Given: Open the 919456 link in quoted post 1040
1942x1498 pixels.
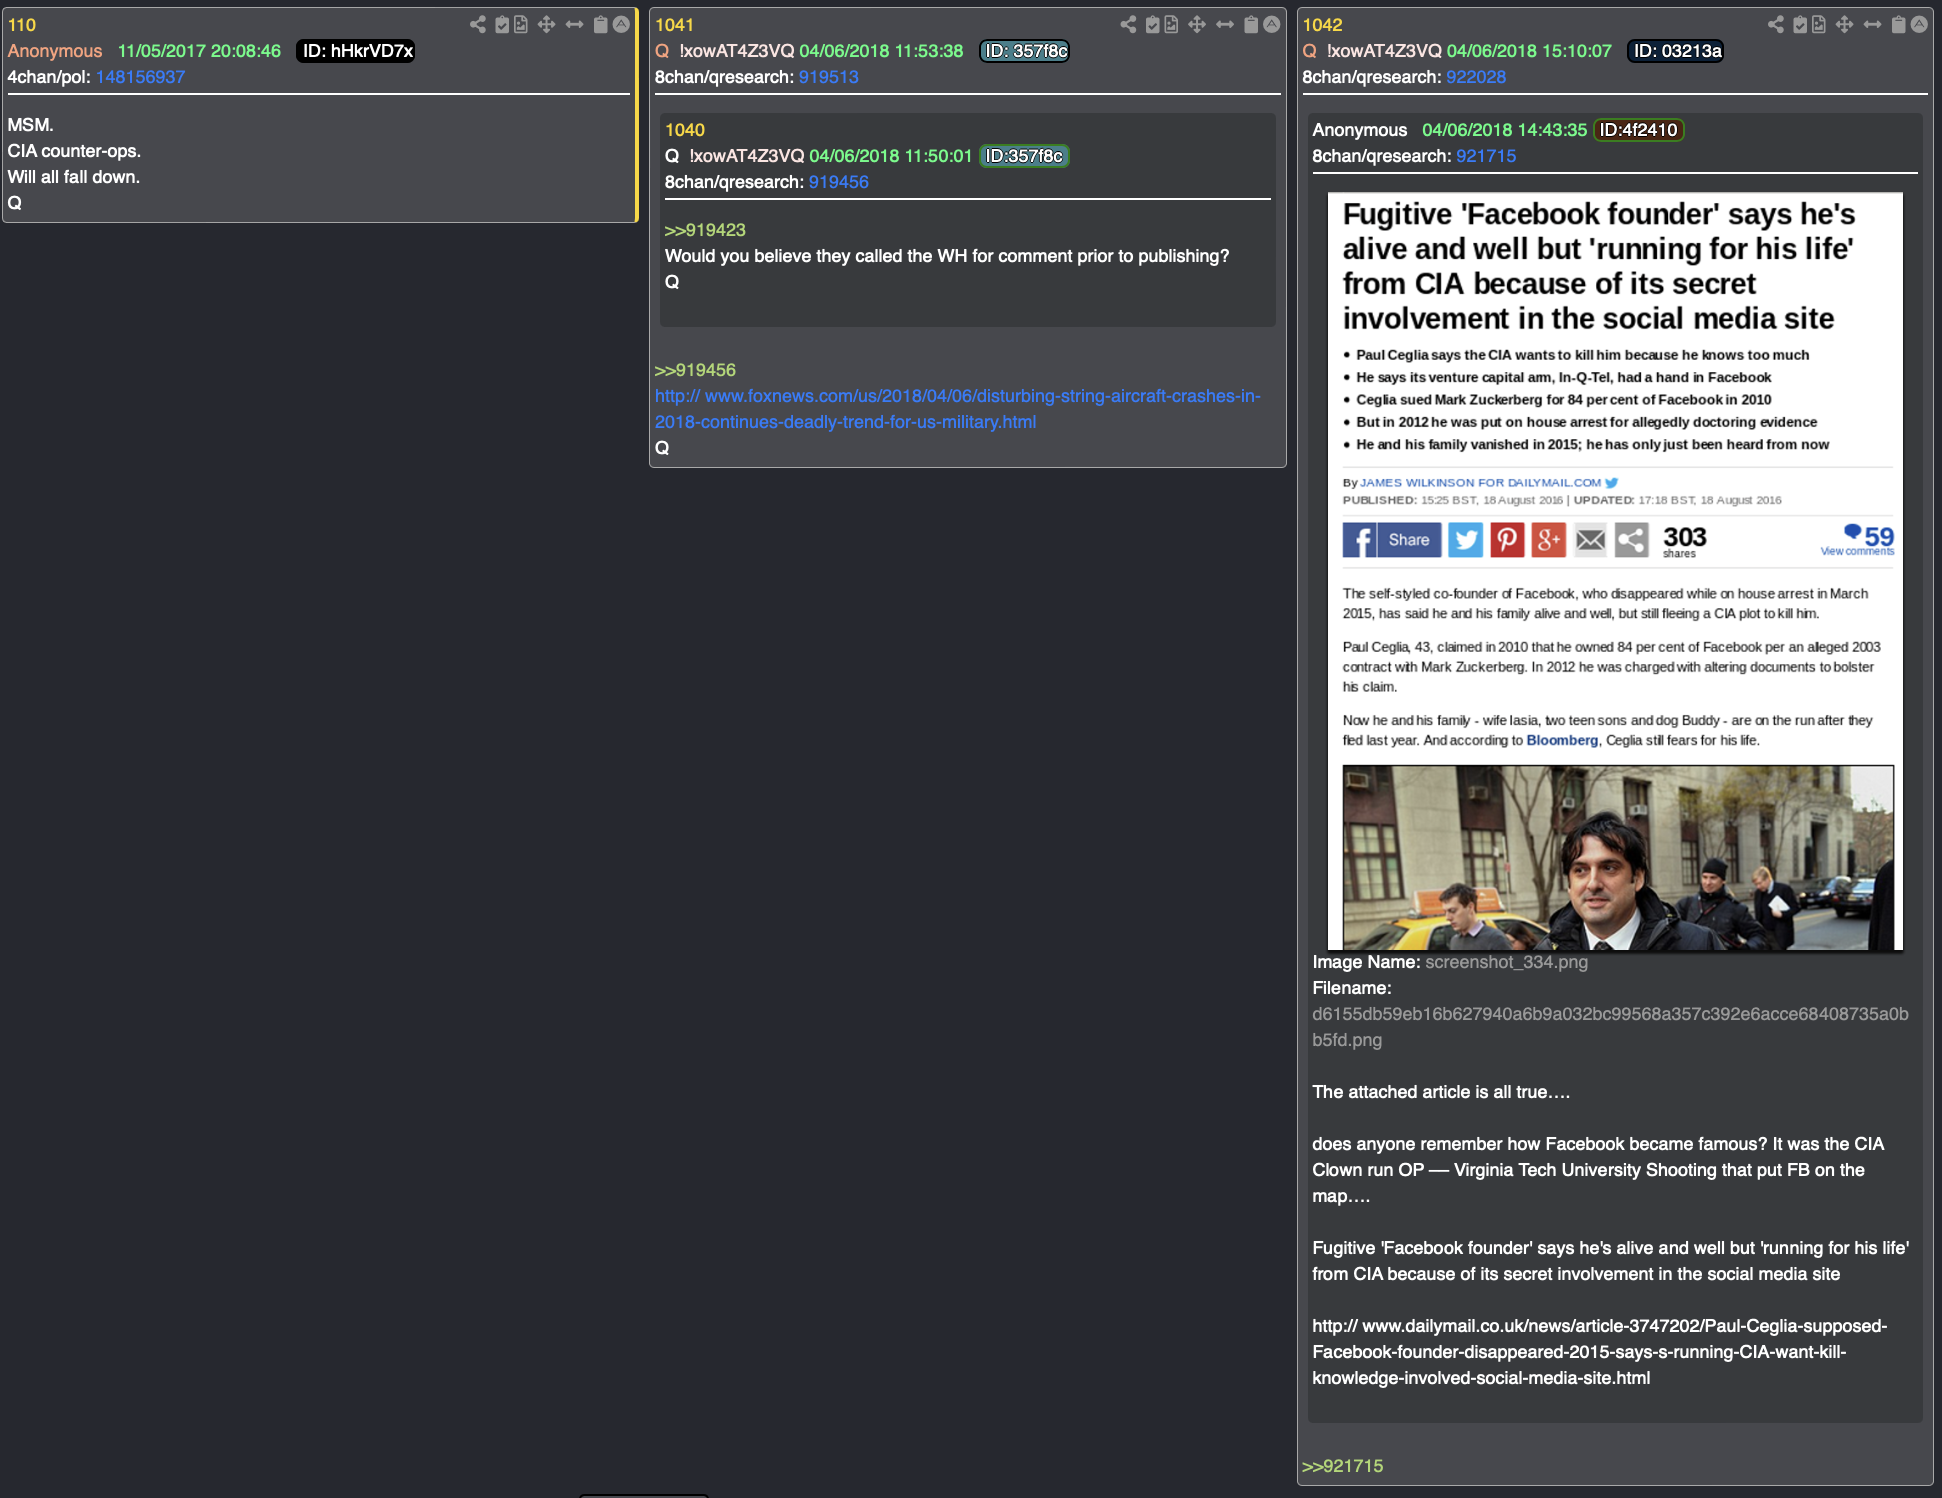Looking at the screenshot, I should 838,182.
